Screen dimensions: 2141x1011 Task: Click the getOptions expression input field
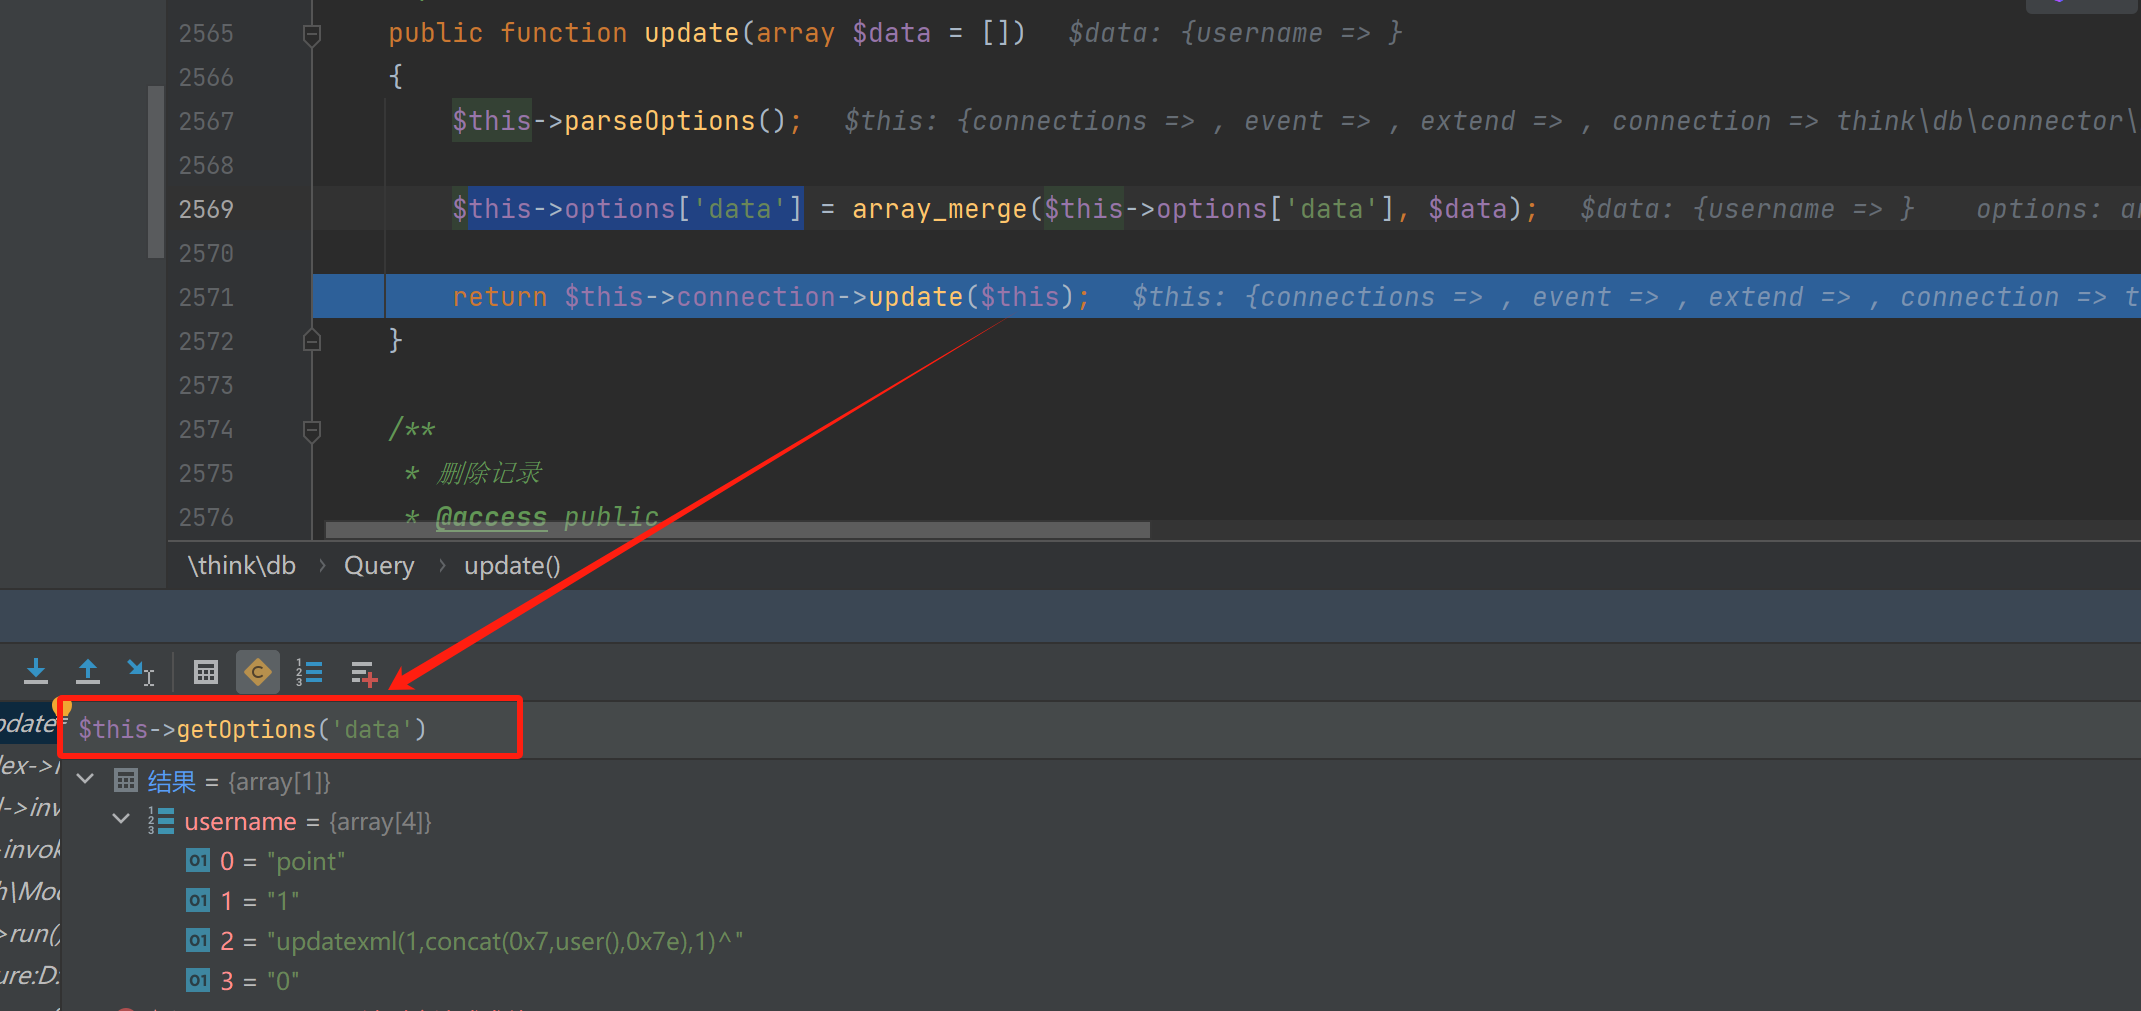tap(290, 729)
